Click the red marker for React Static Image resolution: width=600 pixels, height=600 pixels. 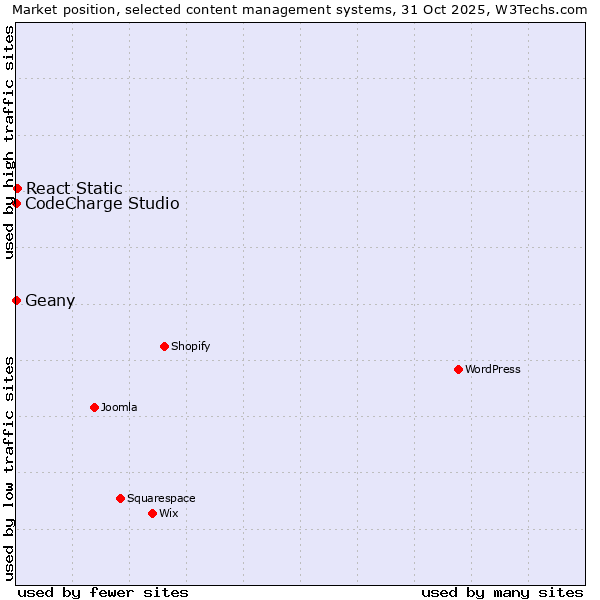[x=17, y=188]
